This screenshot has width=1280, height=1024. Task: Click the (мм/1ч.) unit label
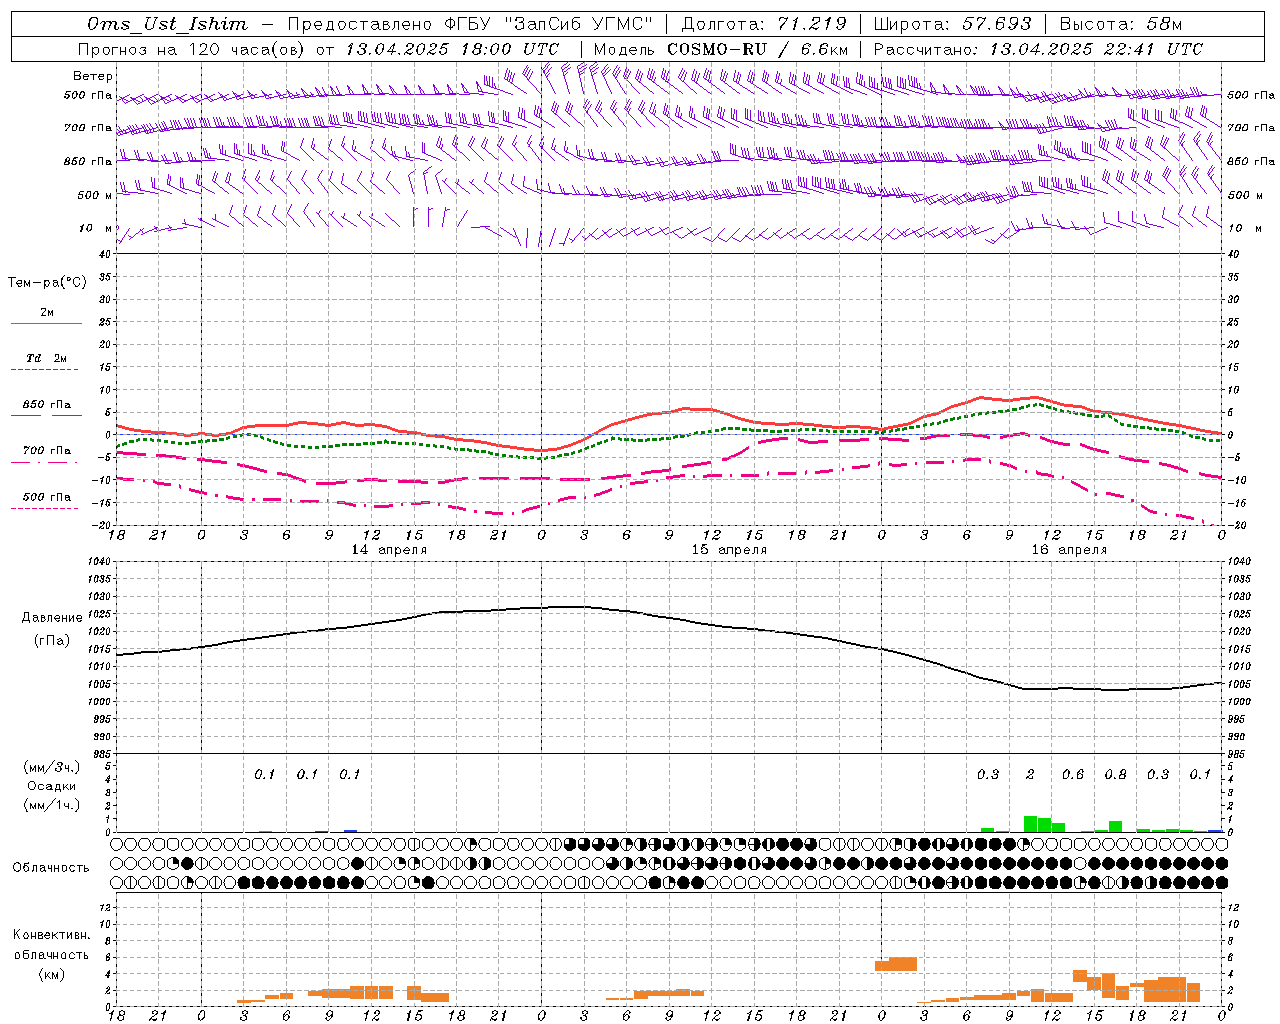(51, 805)
